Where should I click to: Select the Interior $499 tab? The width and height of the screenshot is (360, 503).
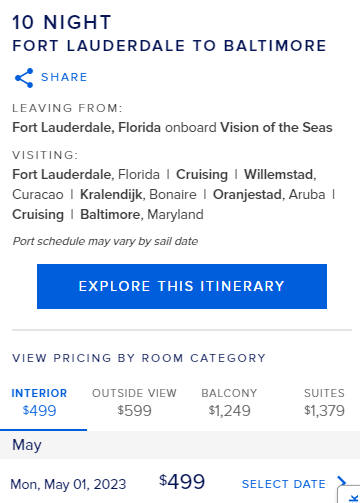click(x=39, y=402)
